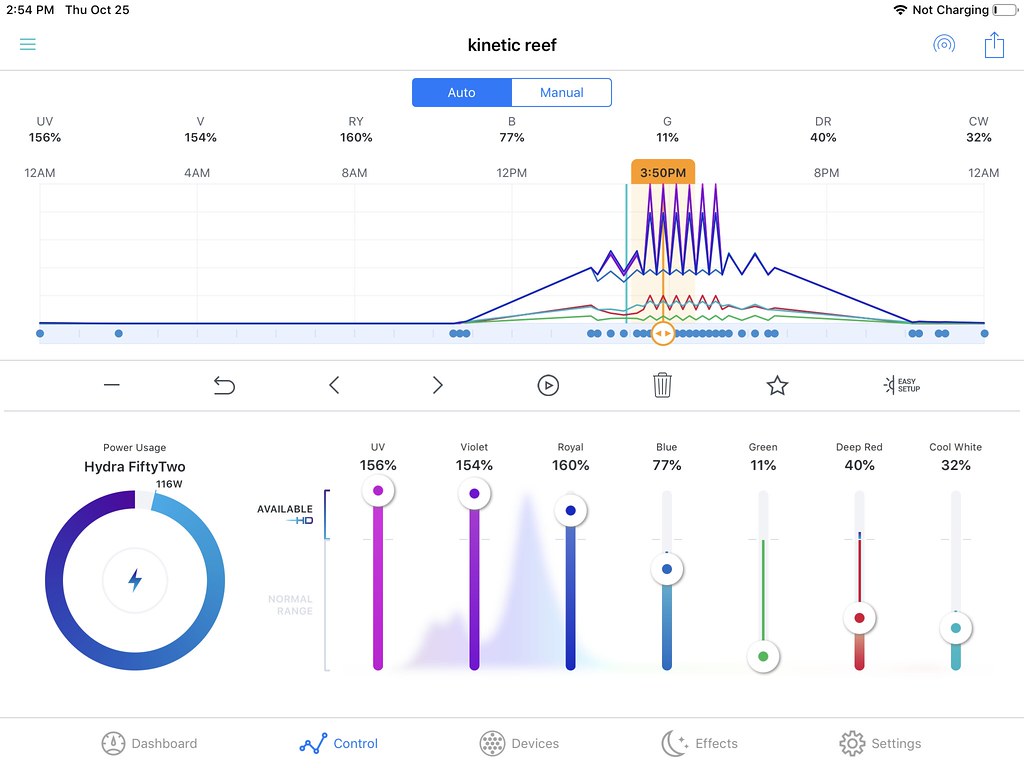Click the undo arrow icon
The image size is (1024, 768).
tap(224, 385)
